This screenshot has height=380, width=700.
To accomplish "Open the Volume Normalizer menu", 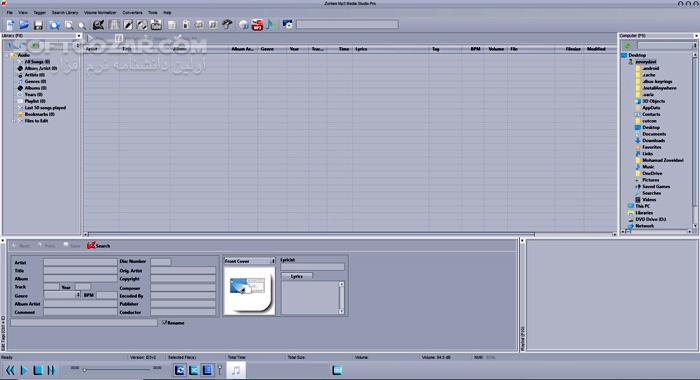I will pos(100,13).
